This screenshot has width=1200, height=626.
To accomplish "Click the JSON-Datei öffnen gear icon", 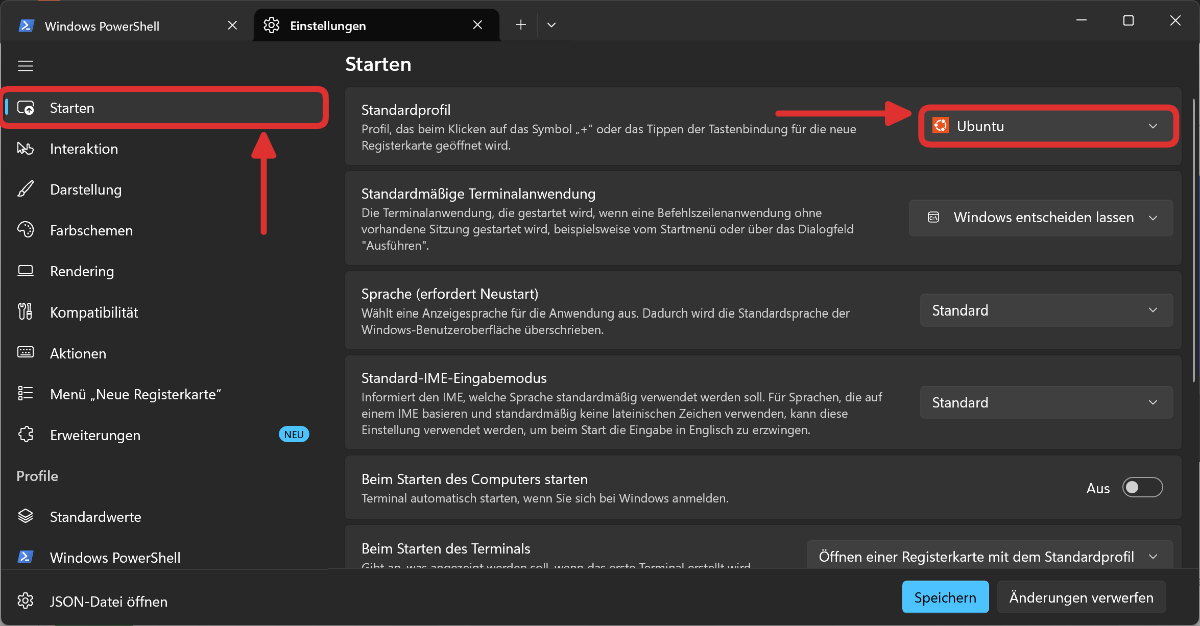I will pos(27,602).
